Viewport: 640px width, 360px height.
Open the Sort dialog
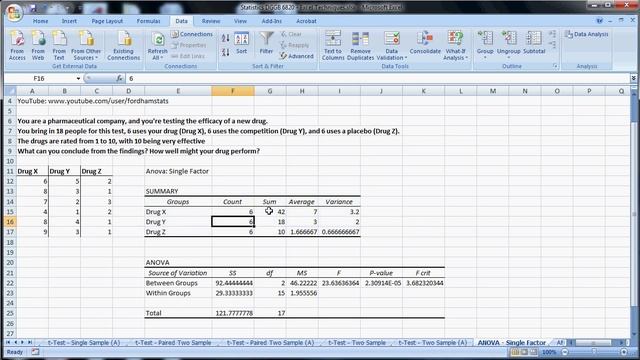[x=242, y=43]
